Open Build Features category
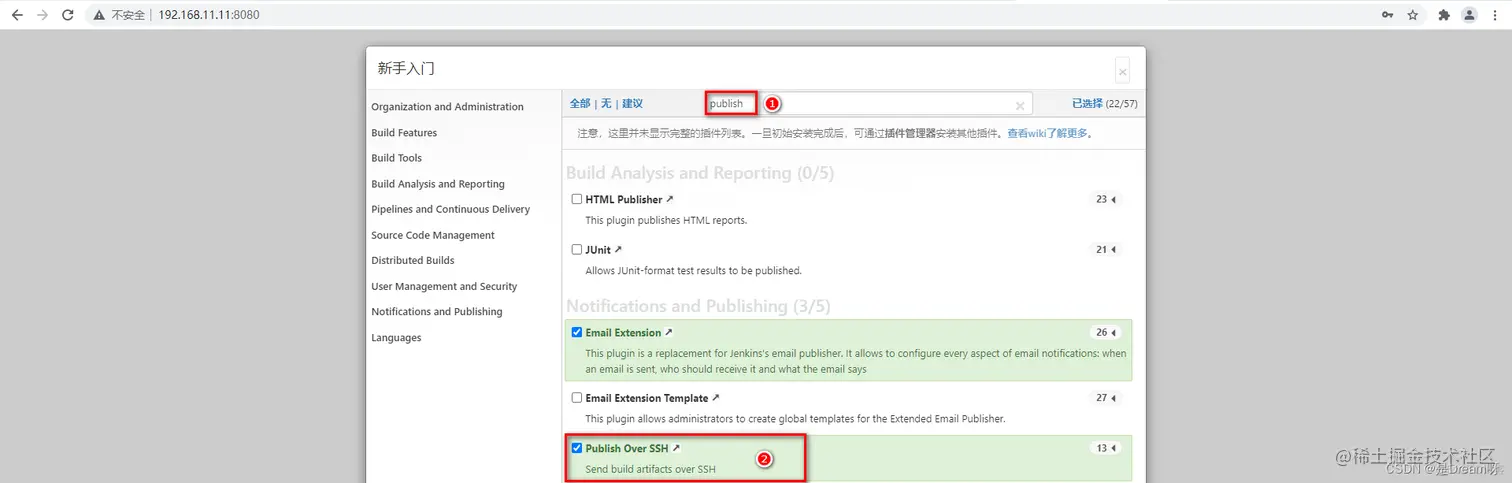 pos(404,132)
